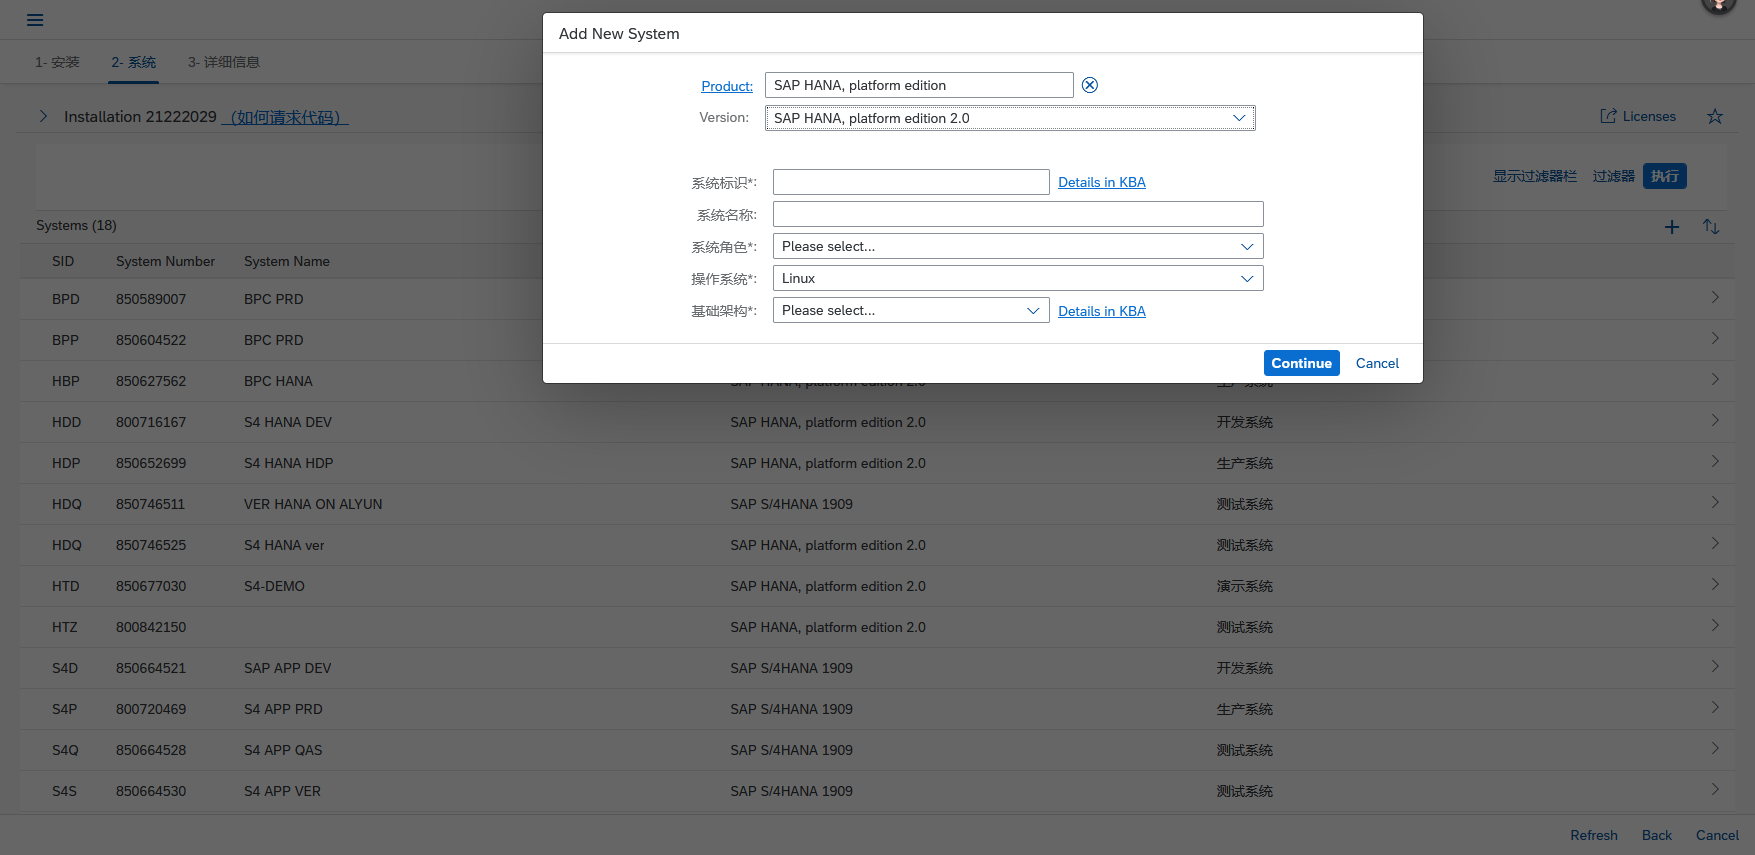Open Licenses external link icon

tap(1608, 116)
